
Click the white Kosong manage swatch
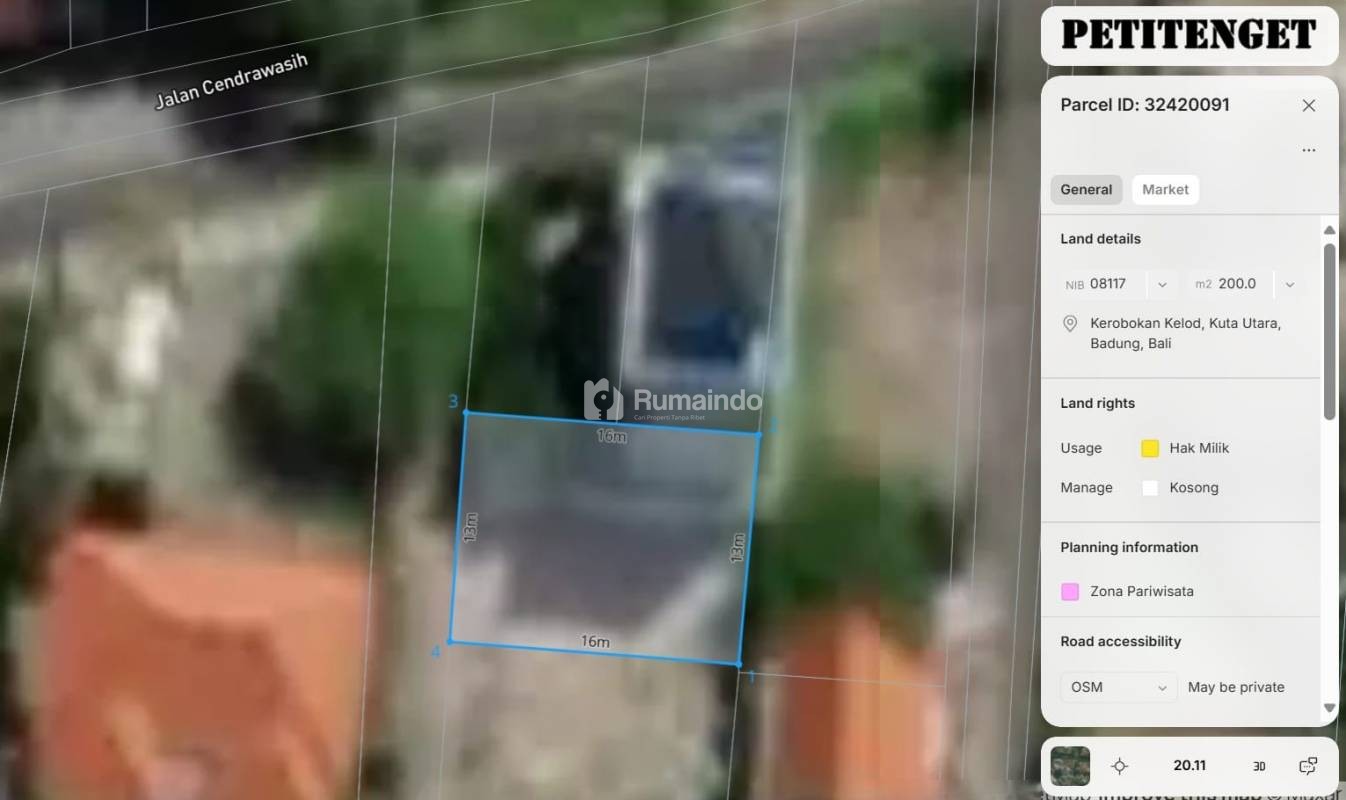[1150, 488]
